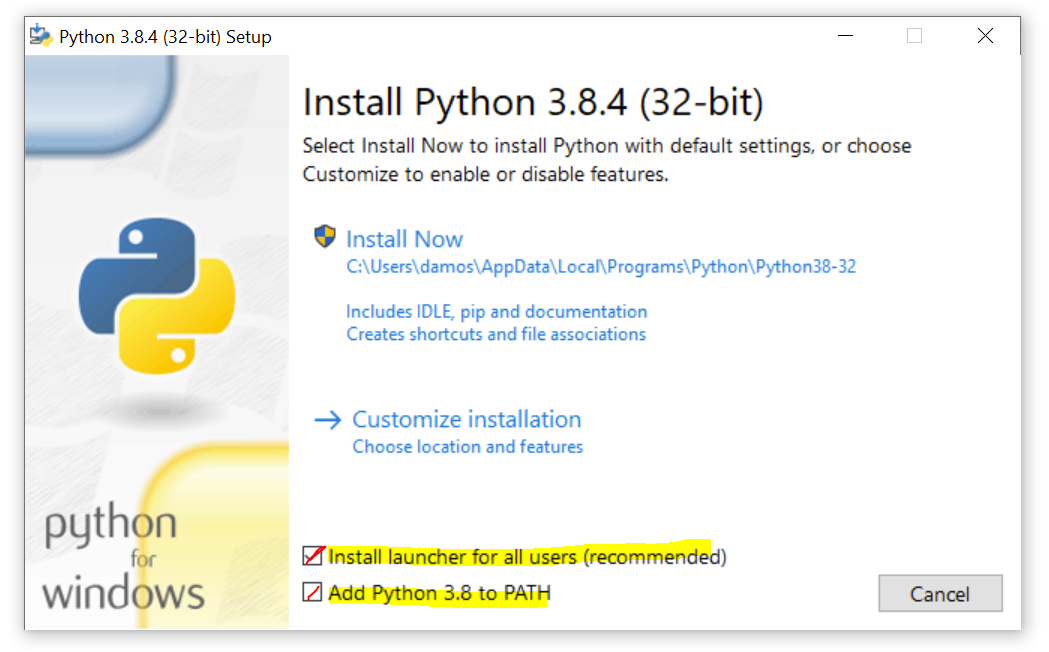Click 'Includes IDLE, pip and documentation' text
The height and width of the screenshot is (652, 1049).
[x=496, y=312]
